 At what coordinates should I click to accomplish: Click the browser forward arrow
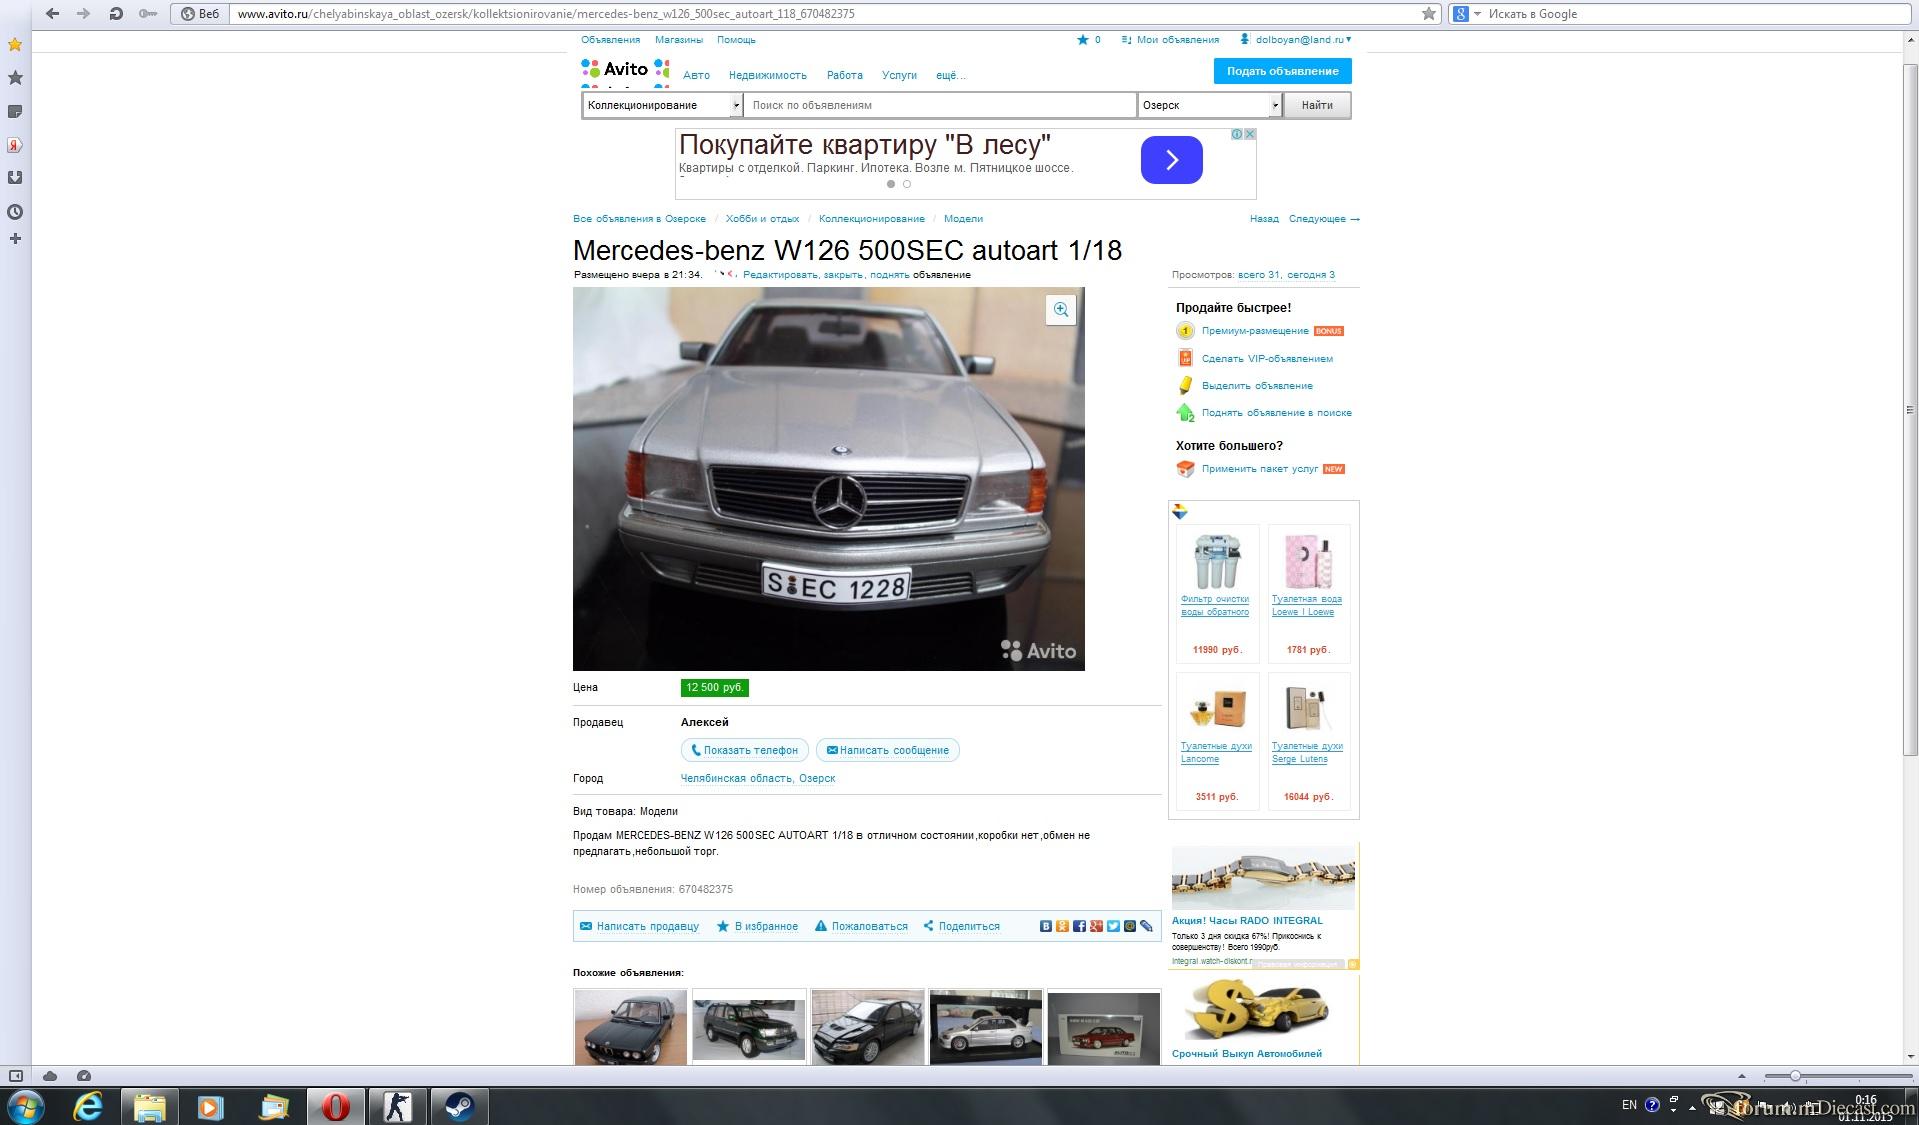[84, 14]
